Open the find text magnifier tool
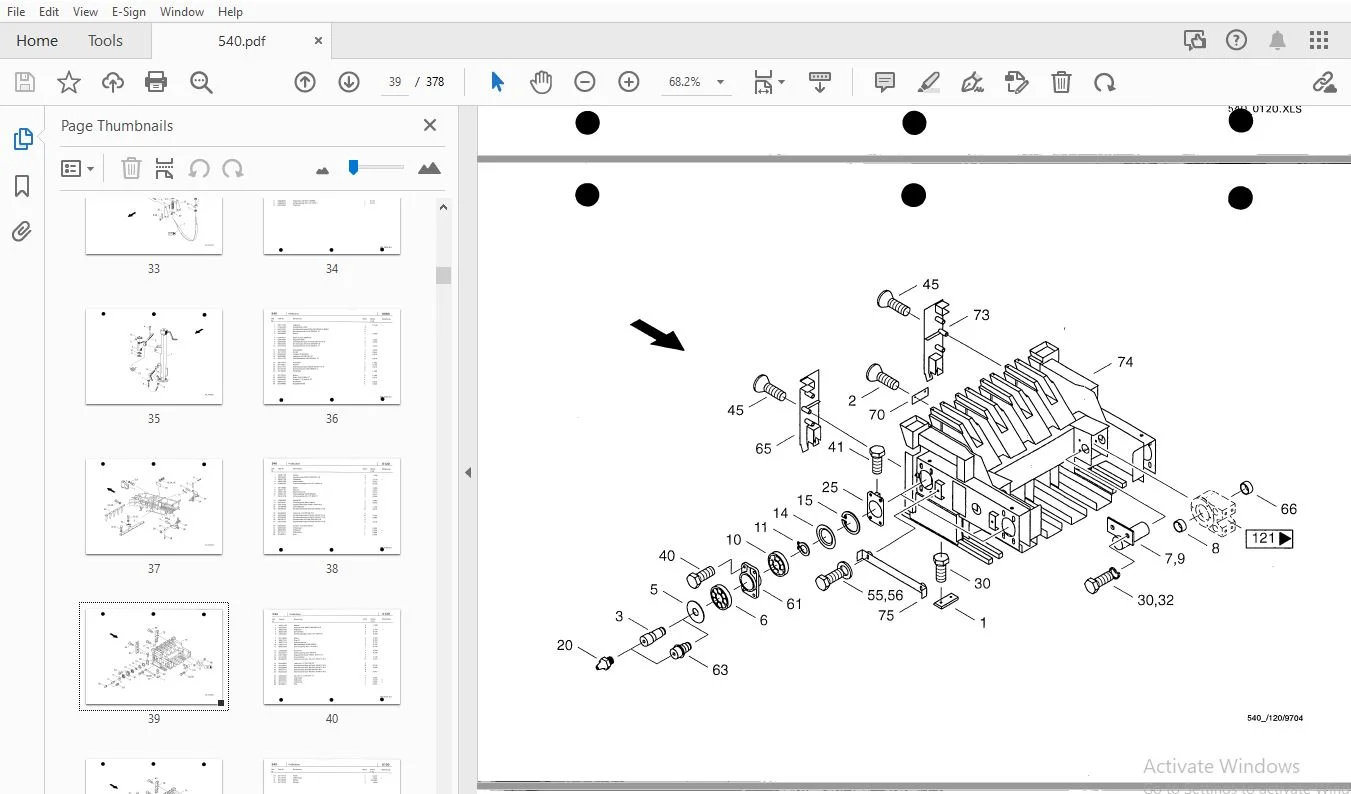 [x=201, y=82]
